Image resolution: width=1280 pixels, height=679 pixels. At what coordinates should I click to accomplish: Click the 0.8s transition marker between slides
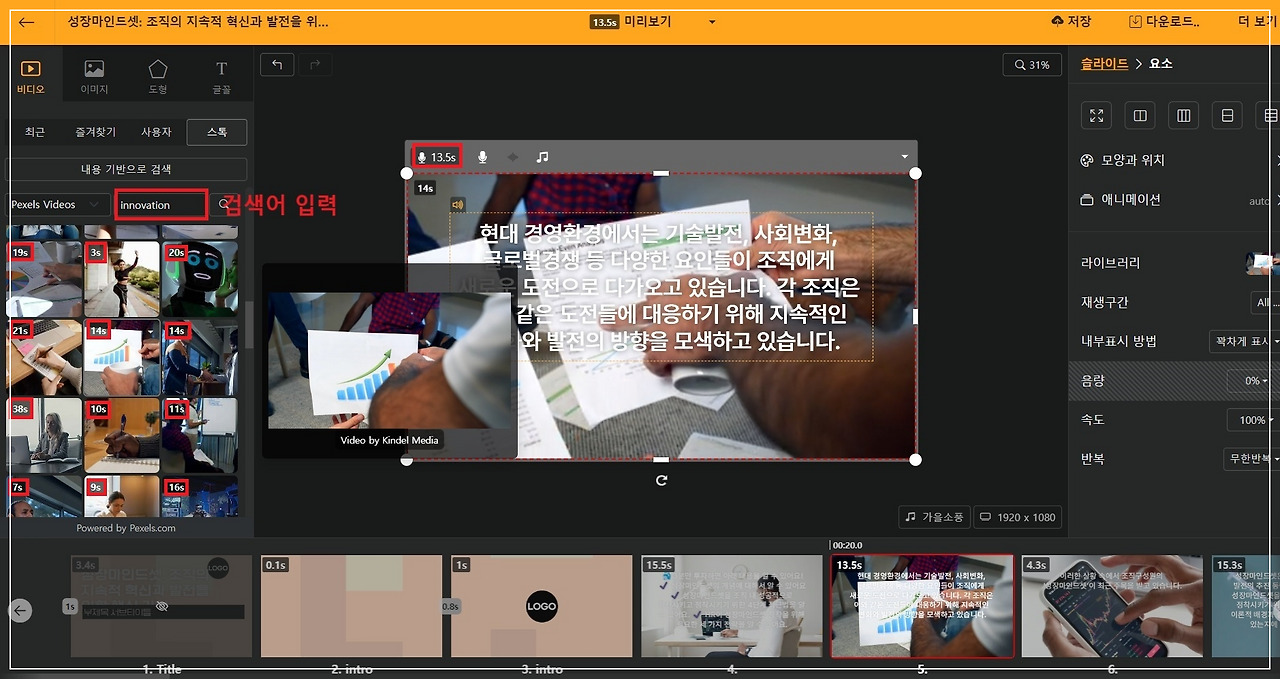click(451, 606)
